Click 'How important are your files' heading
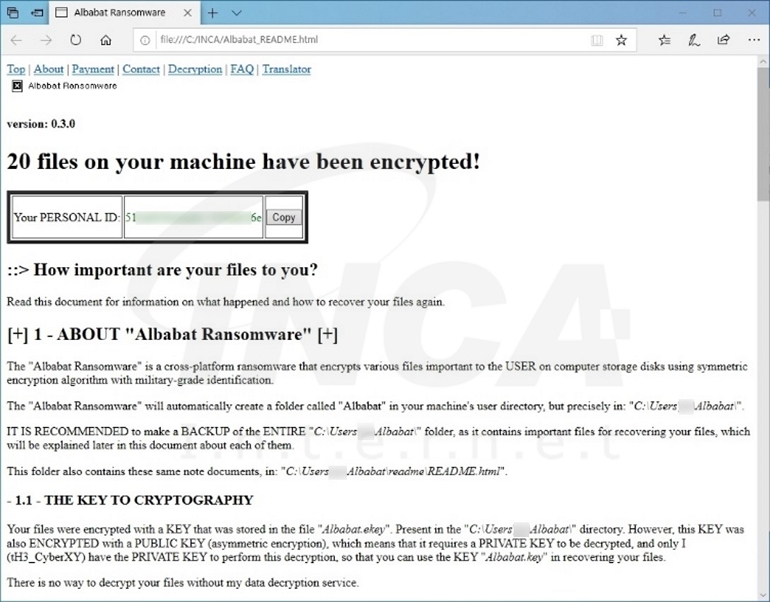770x602 pixels. 163,270
